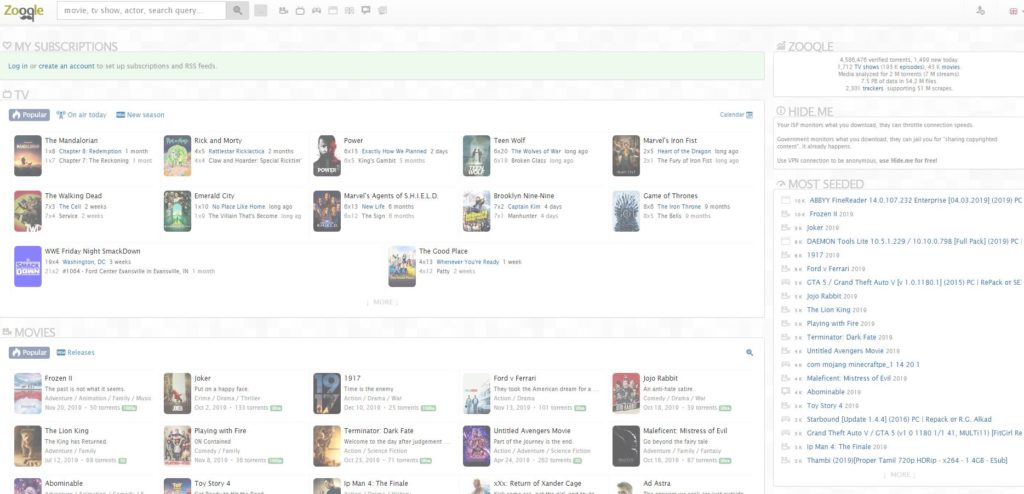Select the TV Popular tab
Screen dimensions: 1024x494
point(29,115)
